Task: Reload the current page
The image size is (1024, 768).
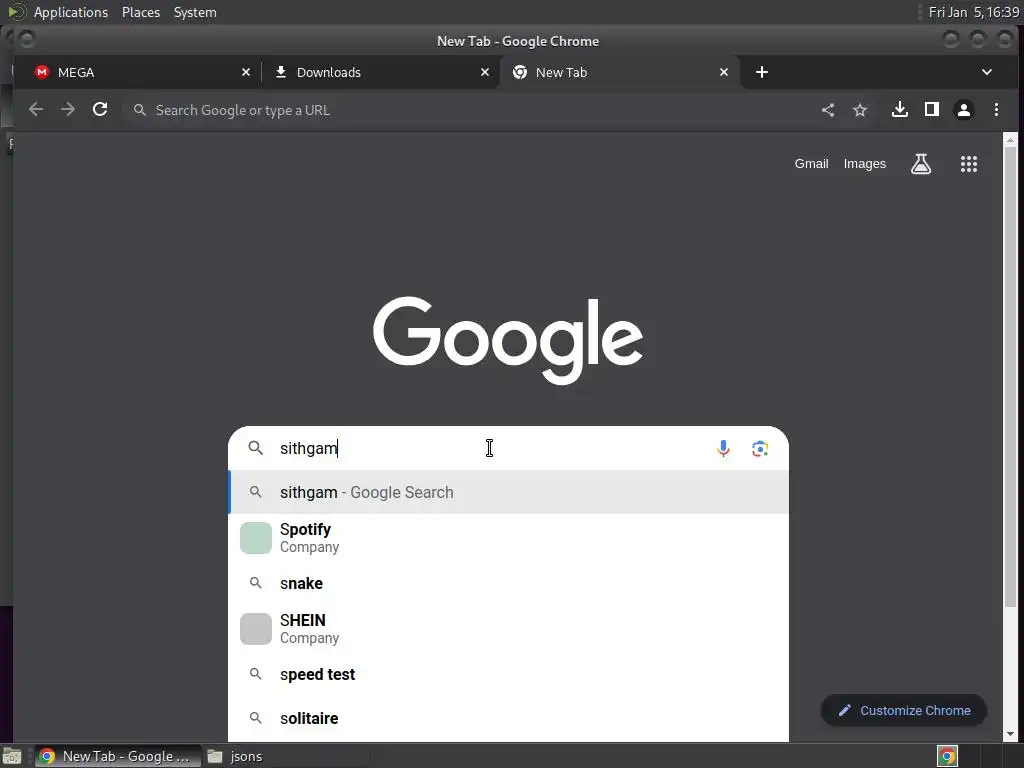Action: 100,110
